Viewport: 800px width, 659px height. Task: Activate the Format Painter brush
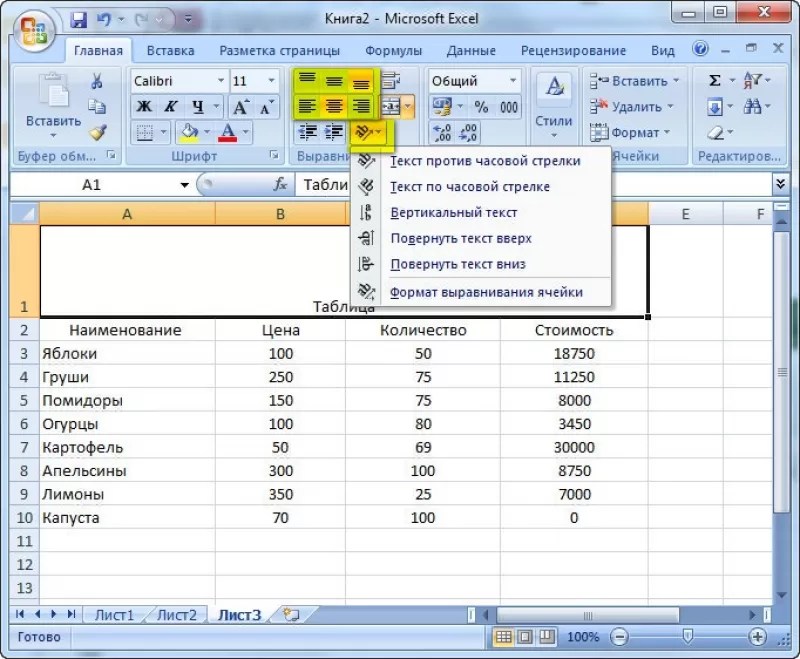[x=97, y=132]
